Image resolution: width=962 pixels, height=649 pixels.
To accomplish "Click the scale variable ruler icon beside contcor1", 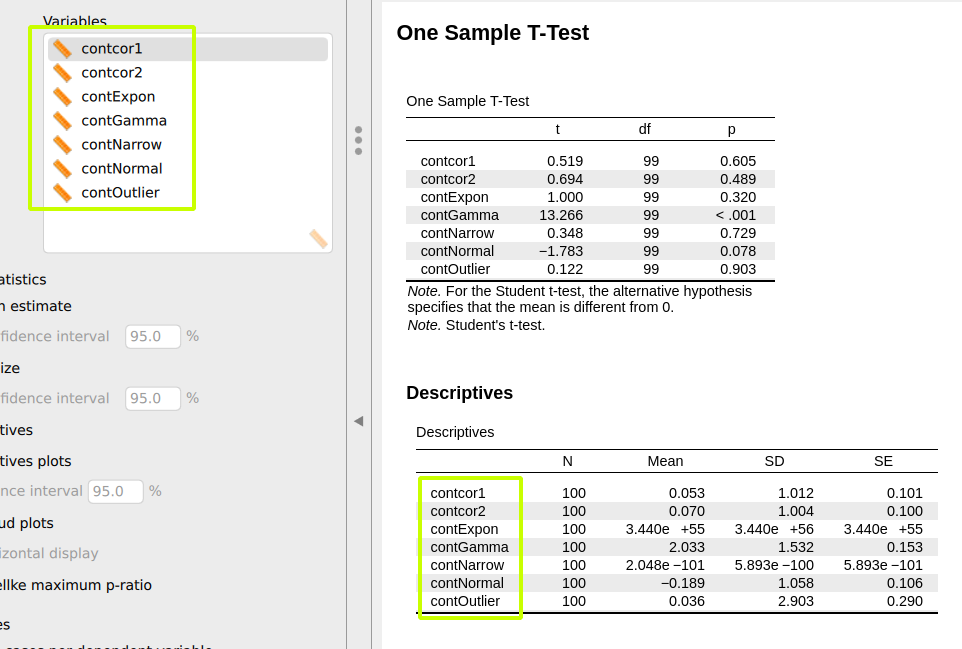I will [x=63, y=48].
